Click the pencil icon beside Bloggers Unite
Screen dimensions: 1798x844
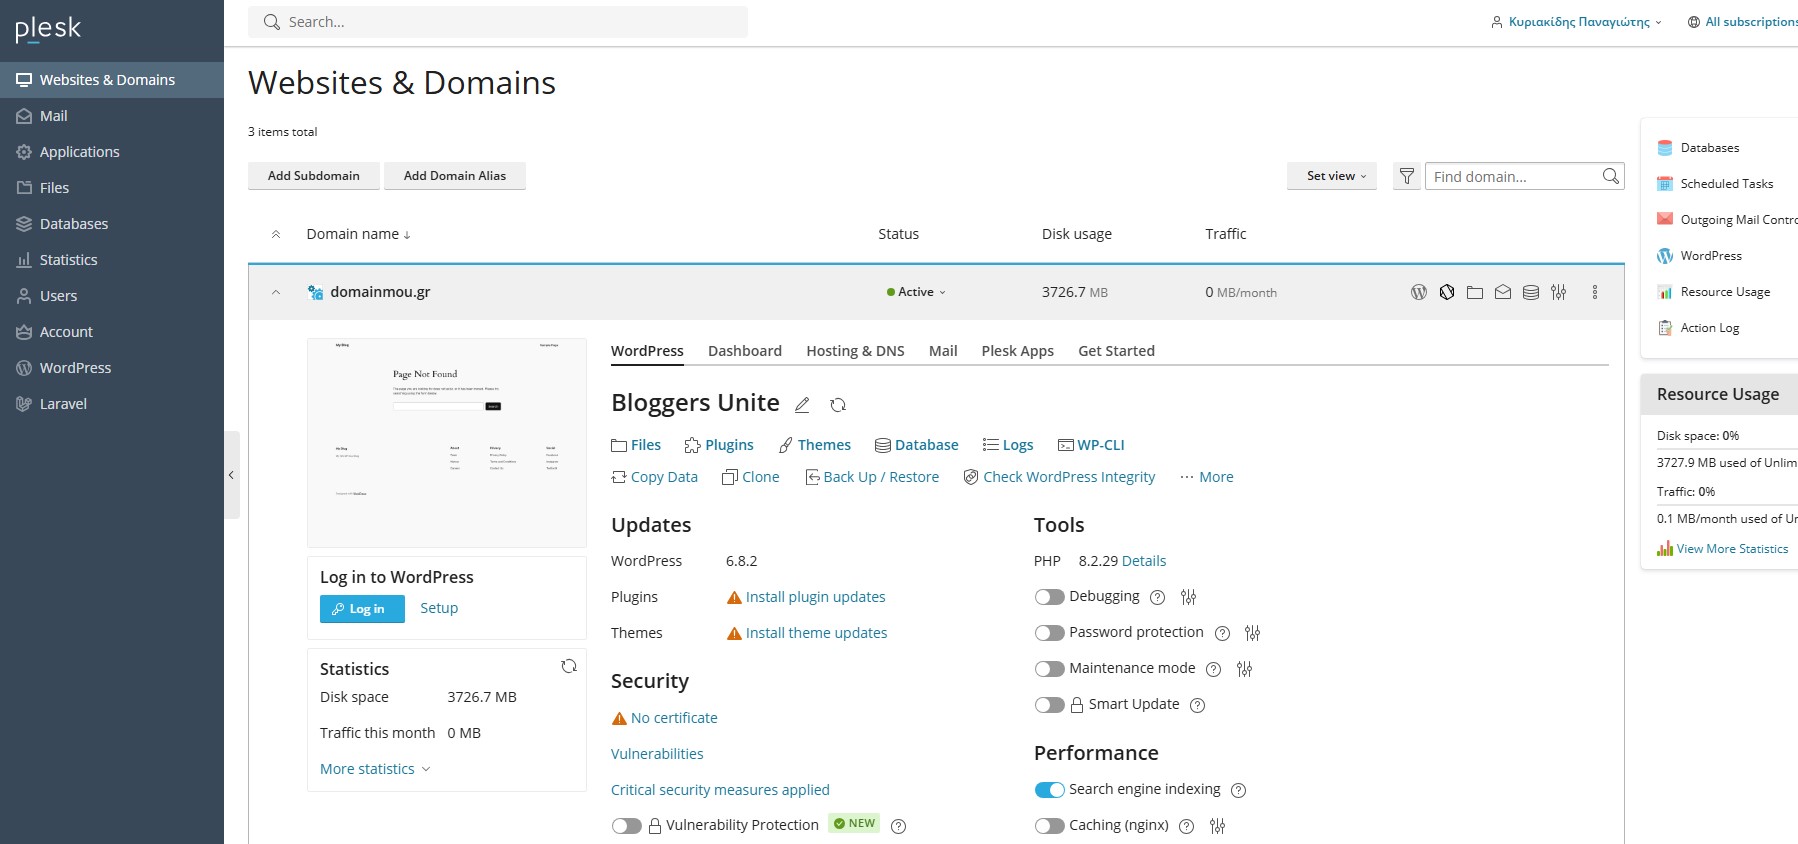802,405
